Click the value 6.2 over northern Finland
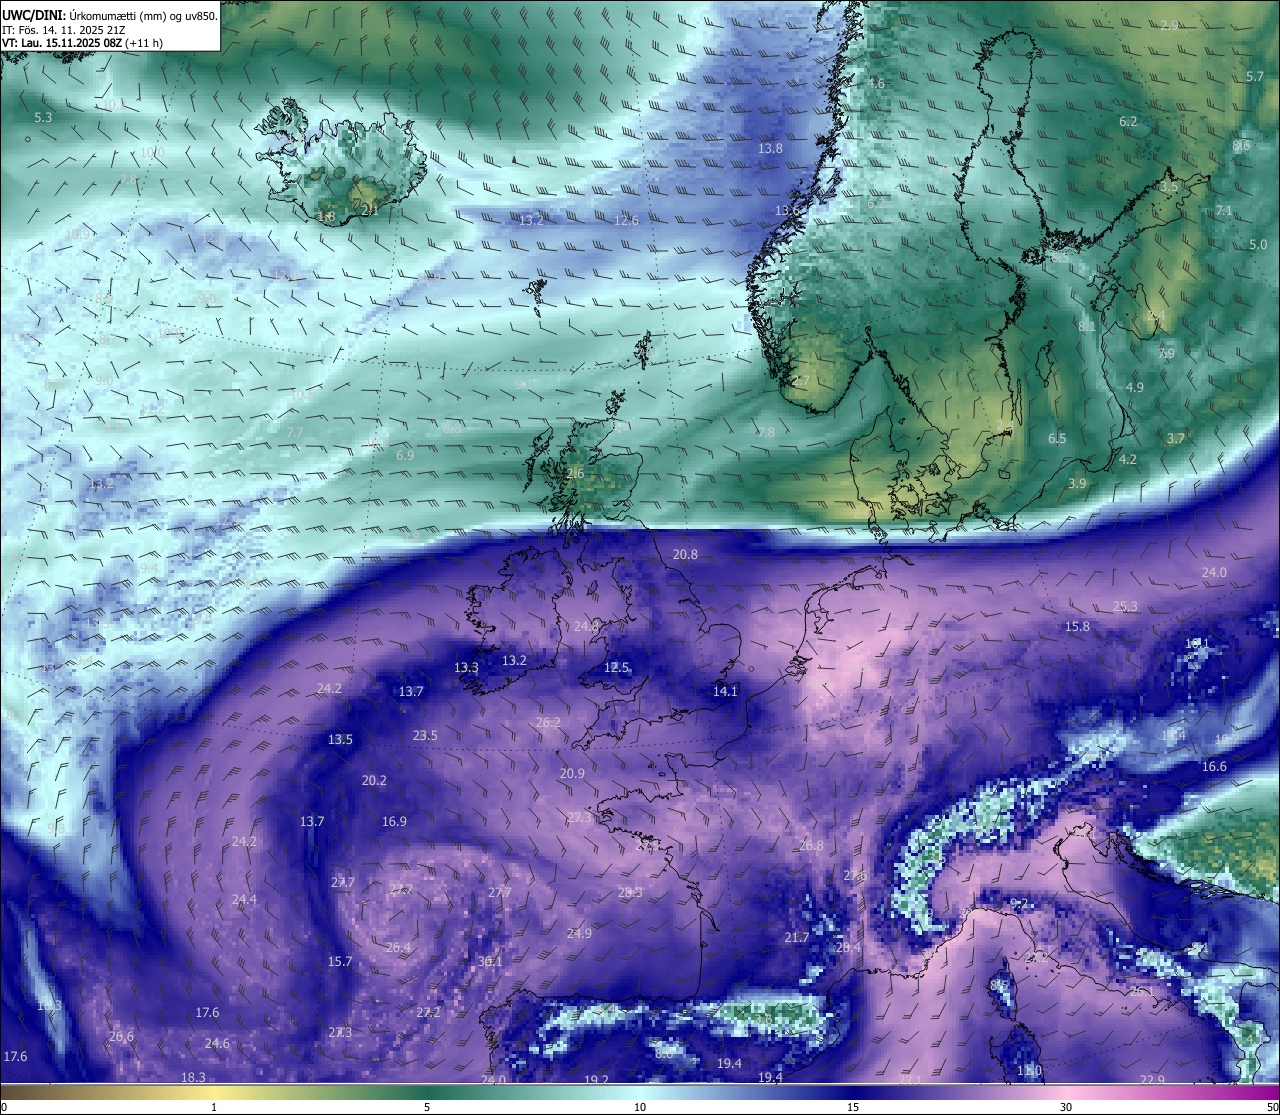 [1128, 121]
